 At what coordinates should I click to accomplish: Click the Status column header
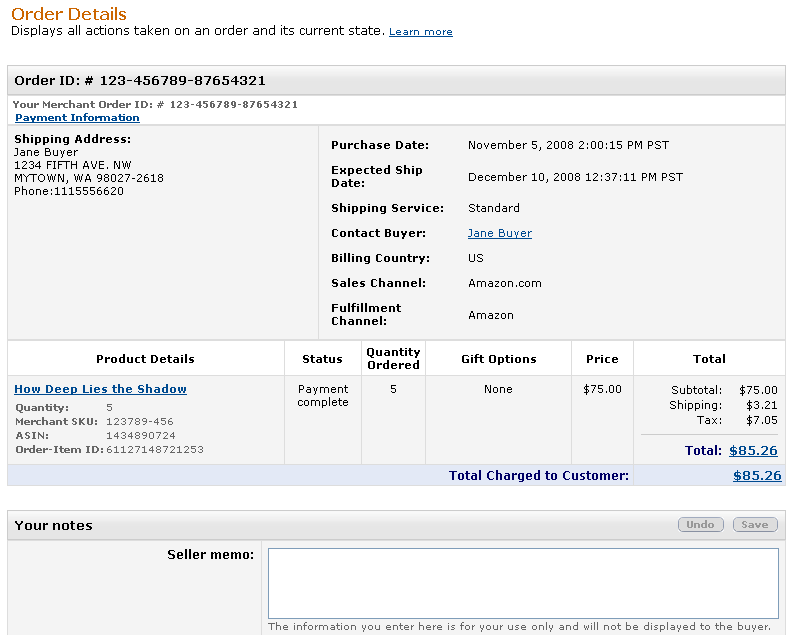pyautogui.click(x=322, y=359)
